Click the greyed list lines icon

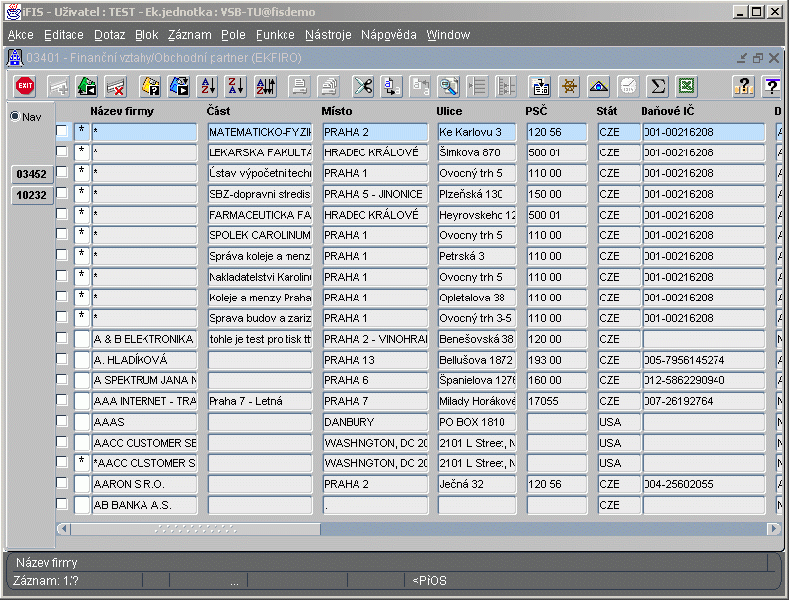tap(477, 86)
